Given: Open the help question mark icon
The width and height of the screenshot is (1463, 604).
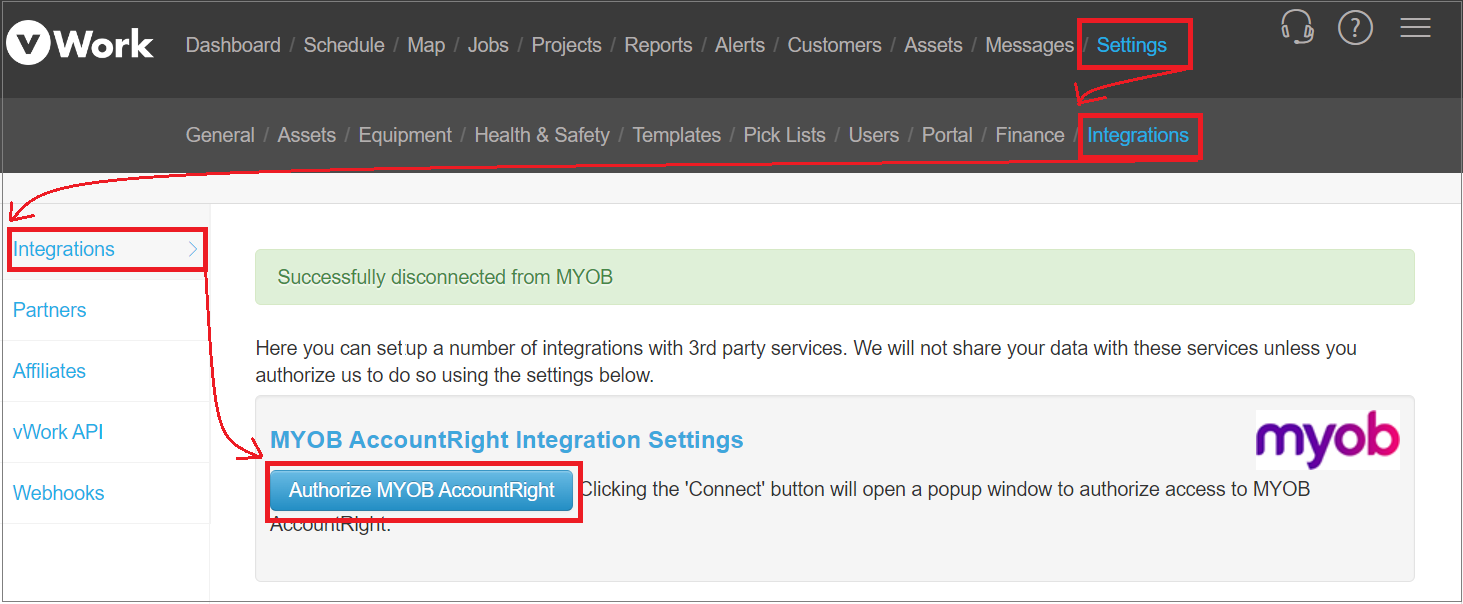Looking at the screenshot, I should coord(1355,28).
